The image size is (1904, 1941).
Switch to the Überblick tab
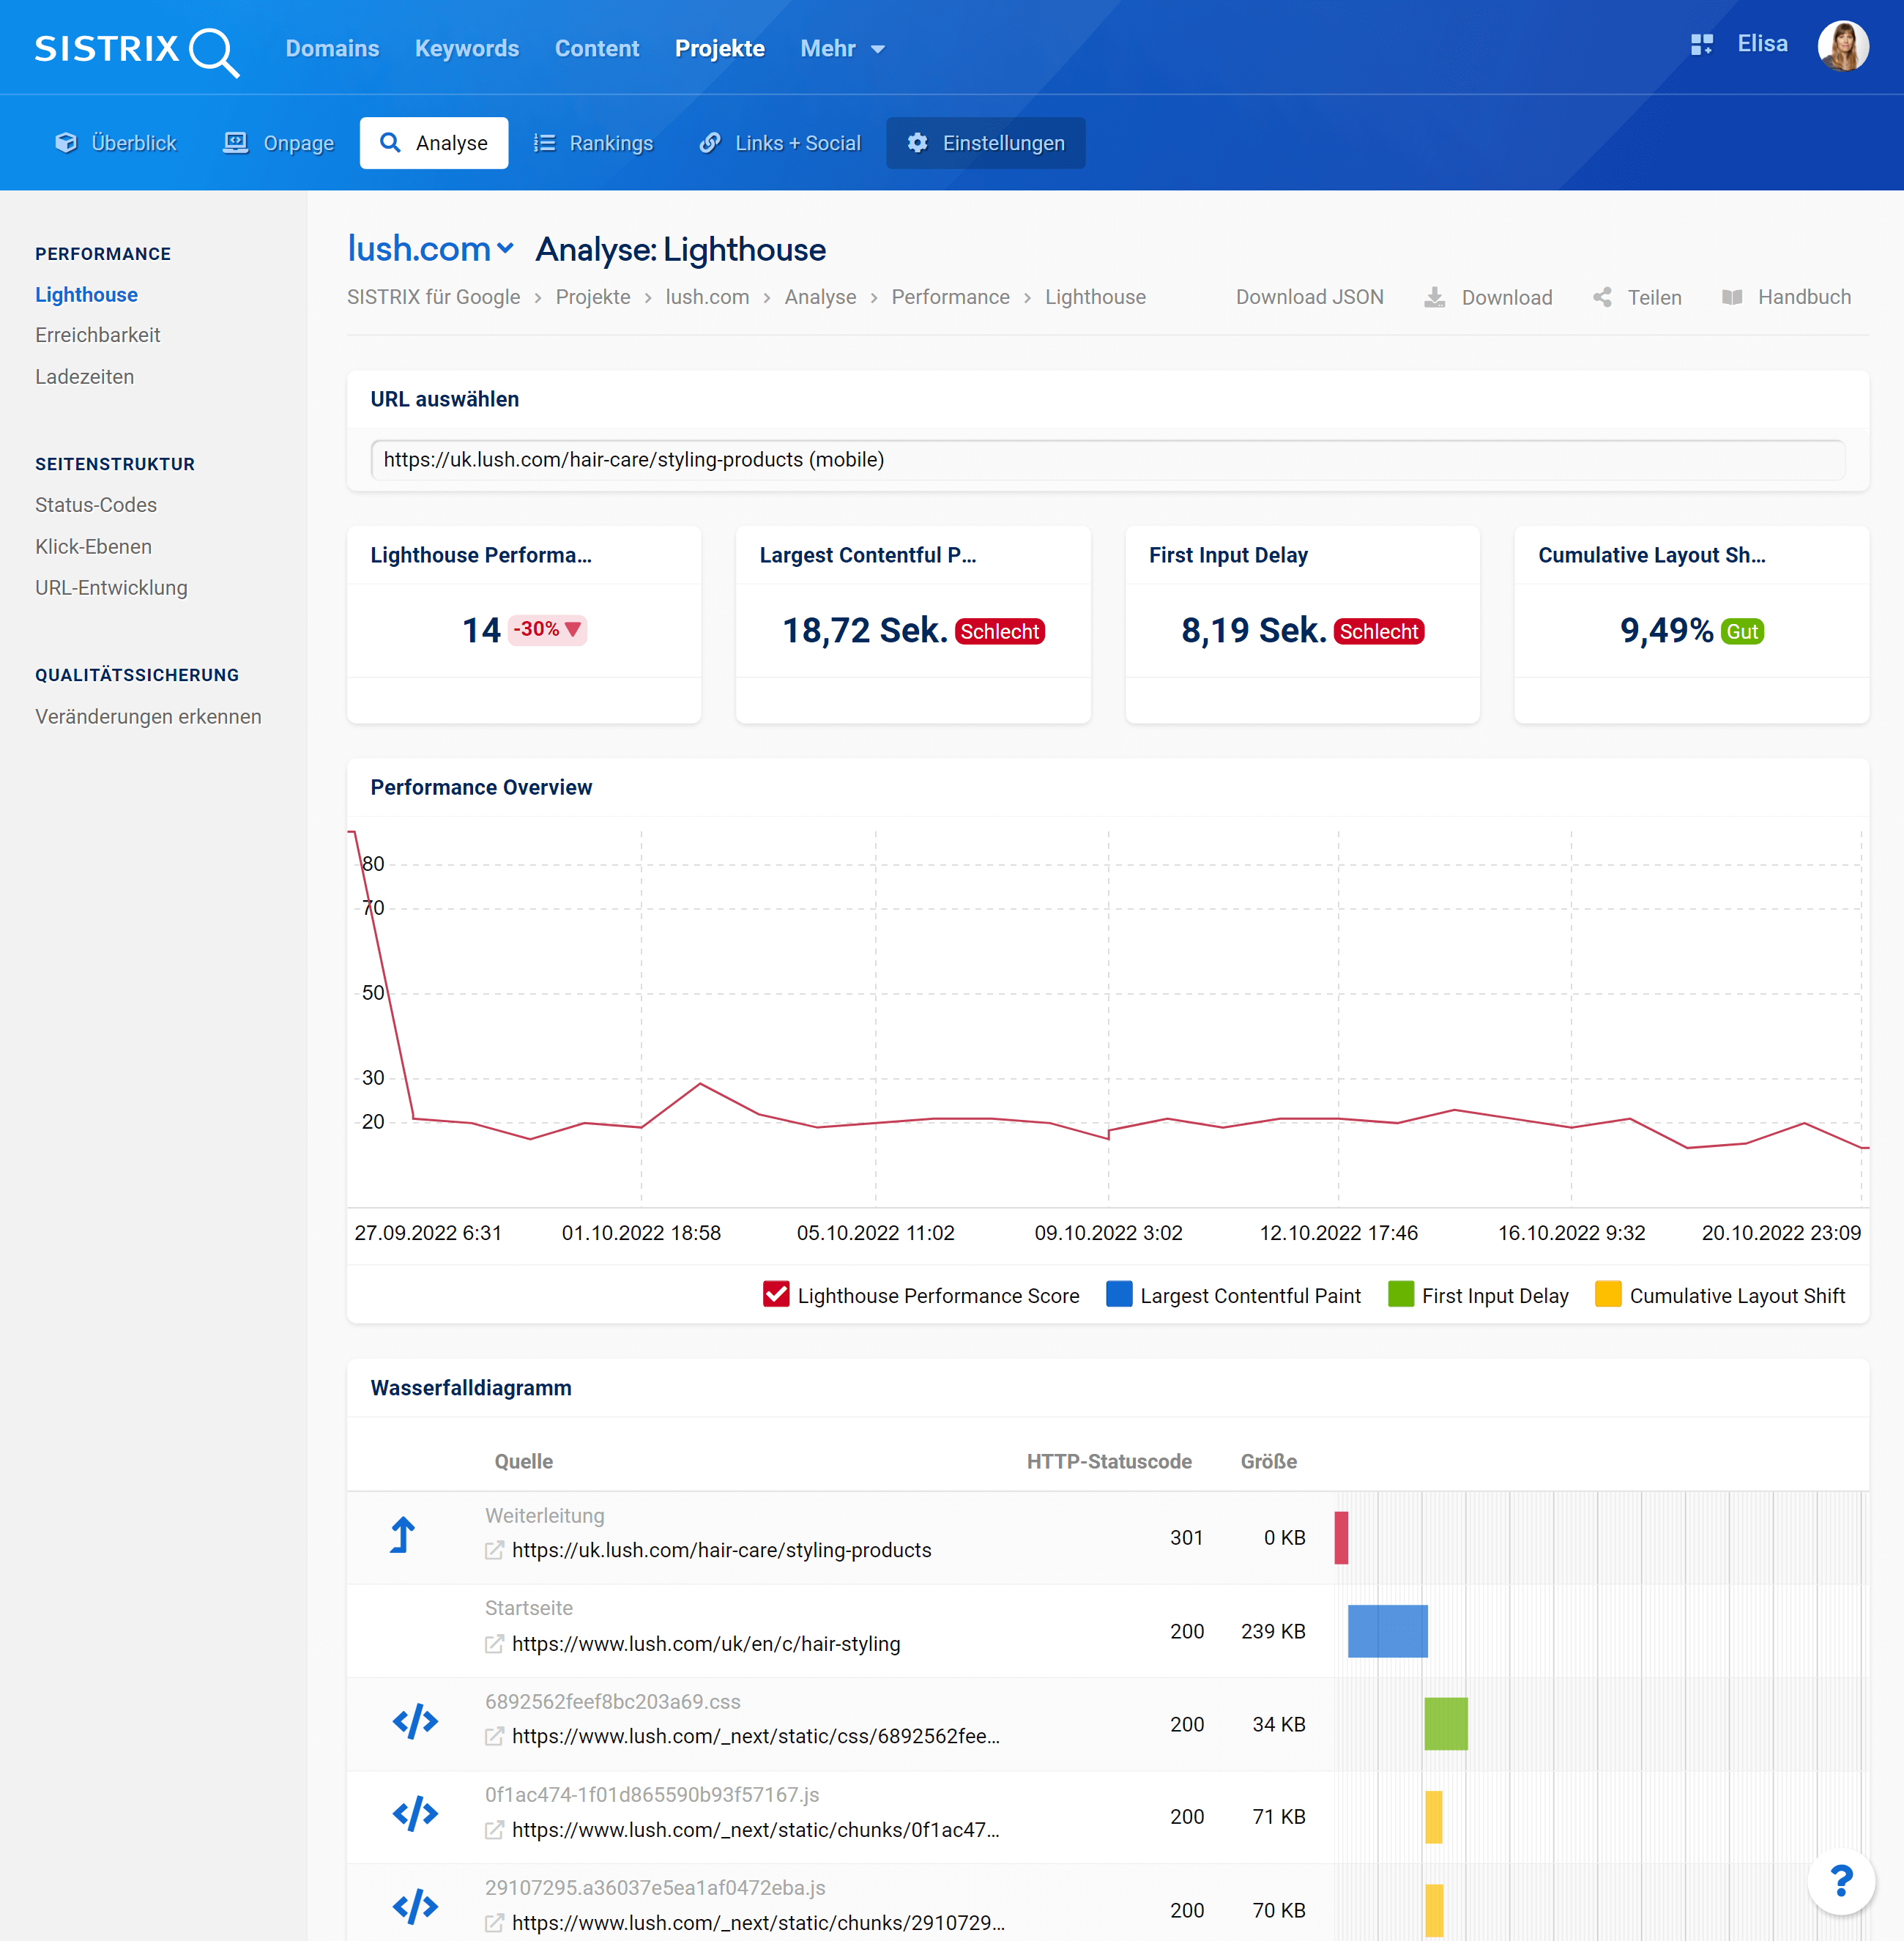(x=116, y=143)
